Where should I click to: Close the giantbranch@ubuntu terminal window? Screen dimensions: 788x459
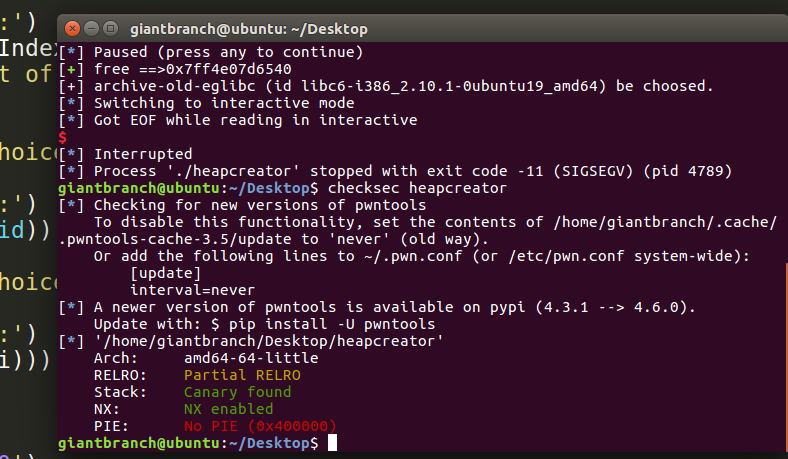[72, 29]
